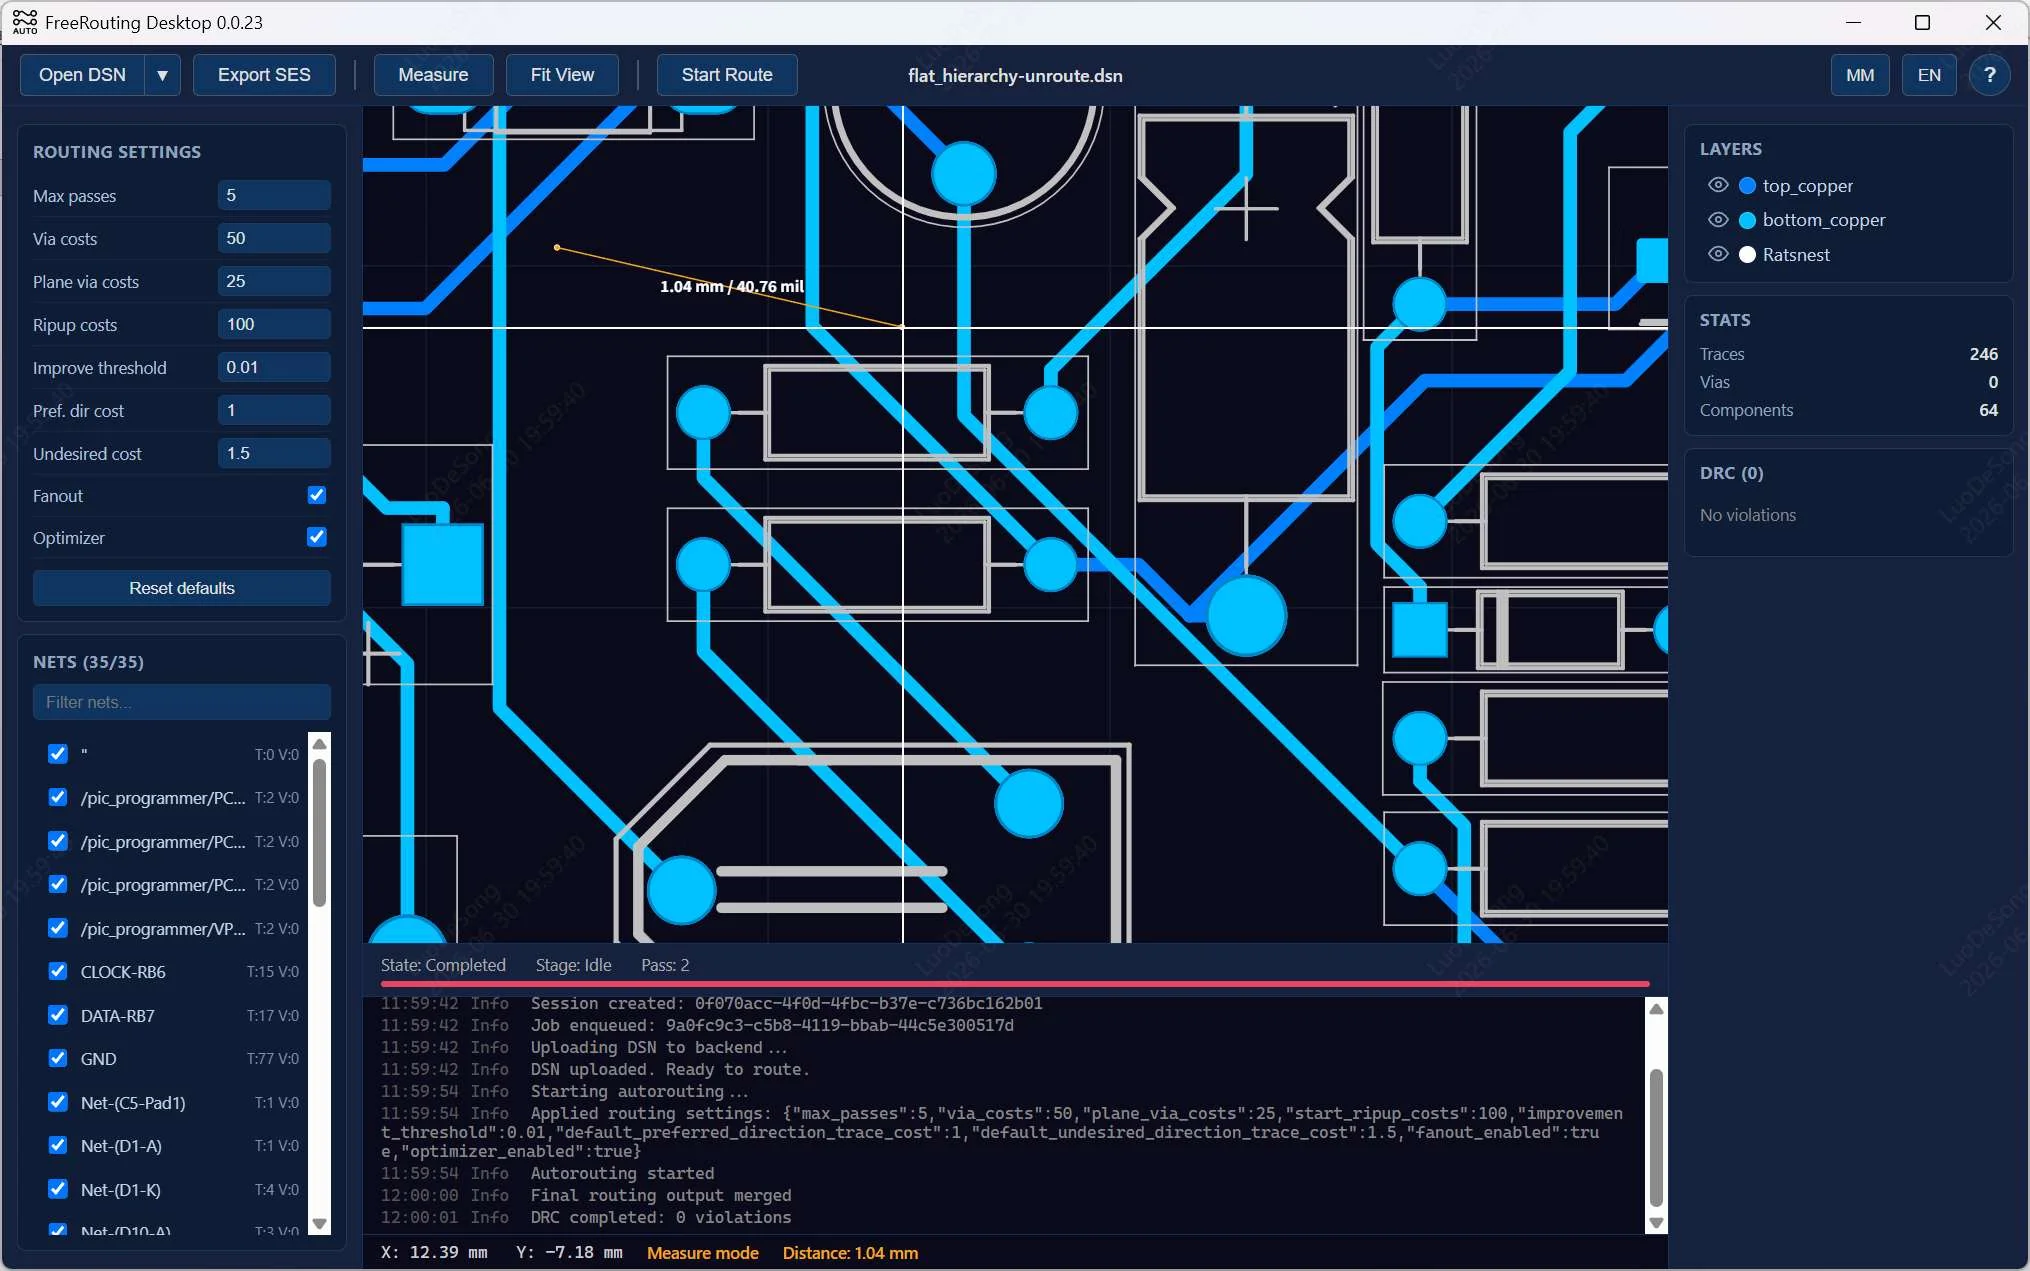Click the top_copper blue color swatch

click(x=1748, y=186)
